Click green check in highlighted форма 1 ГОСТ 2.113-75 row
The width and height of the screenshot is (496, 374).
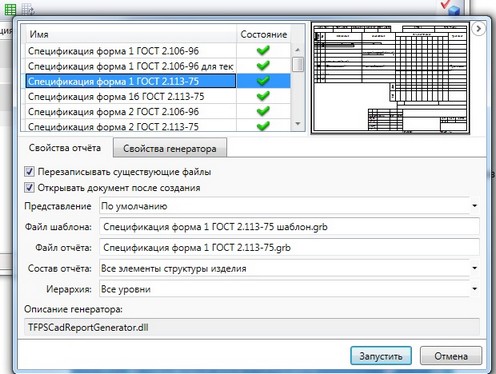(x=263, y=81)
